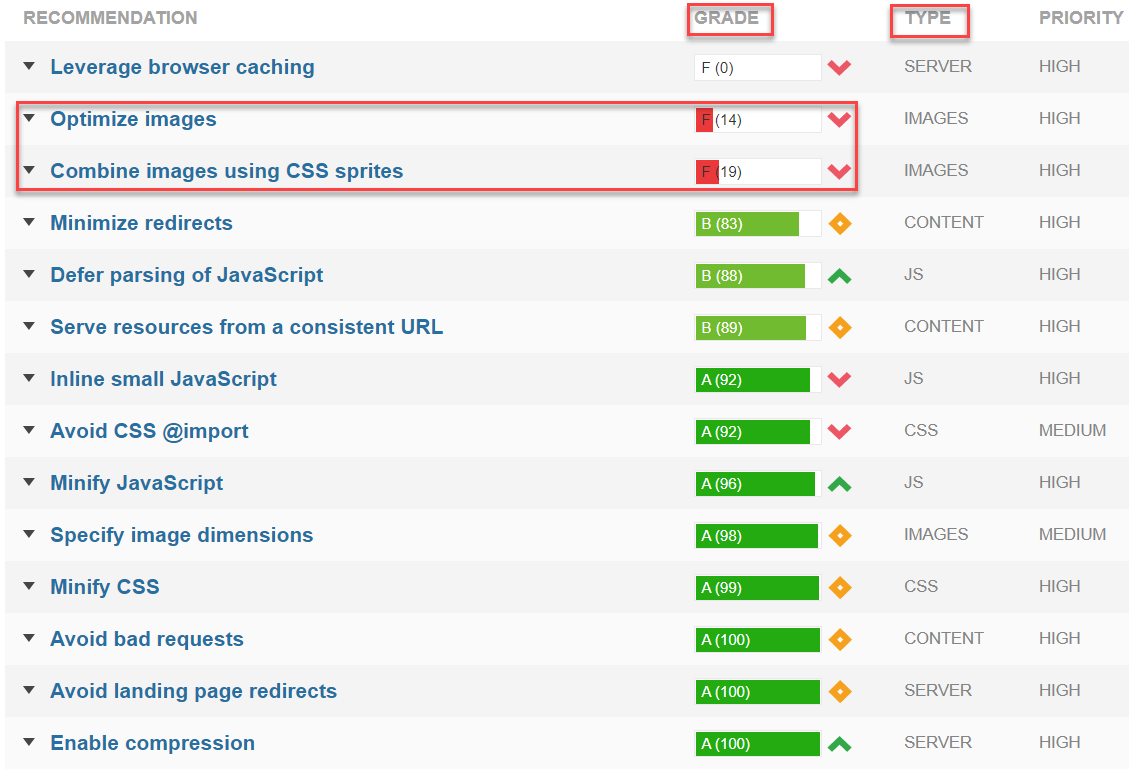Viewport: 1129px width, 769px height.
Task: Open the Minimize redirects recommendation
Action: click(x=141, y=223)
